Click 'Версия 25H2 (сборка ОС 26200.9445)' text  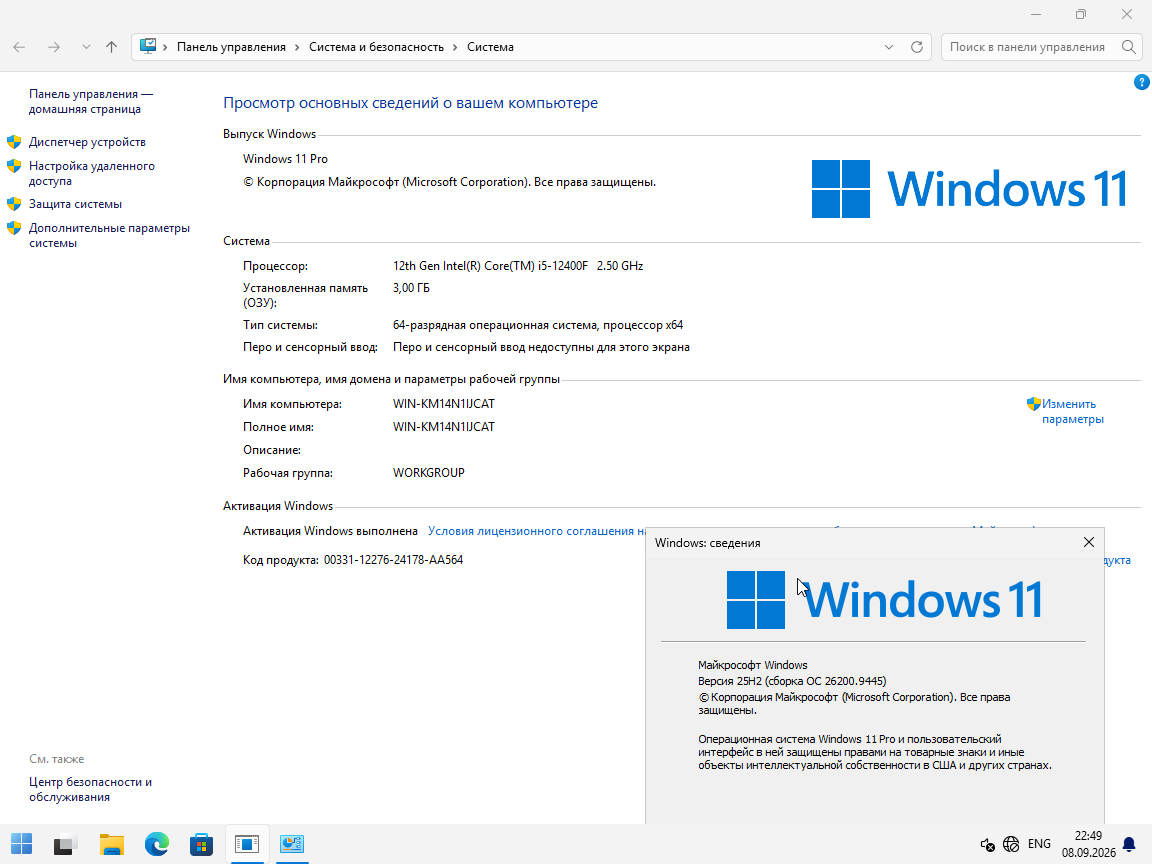click(792, 681)
